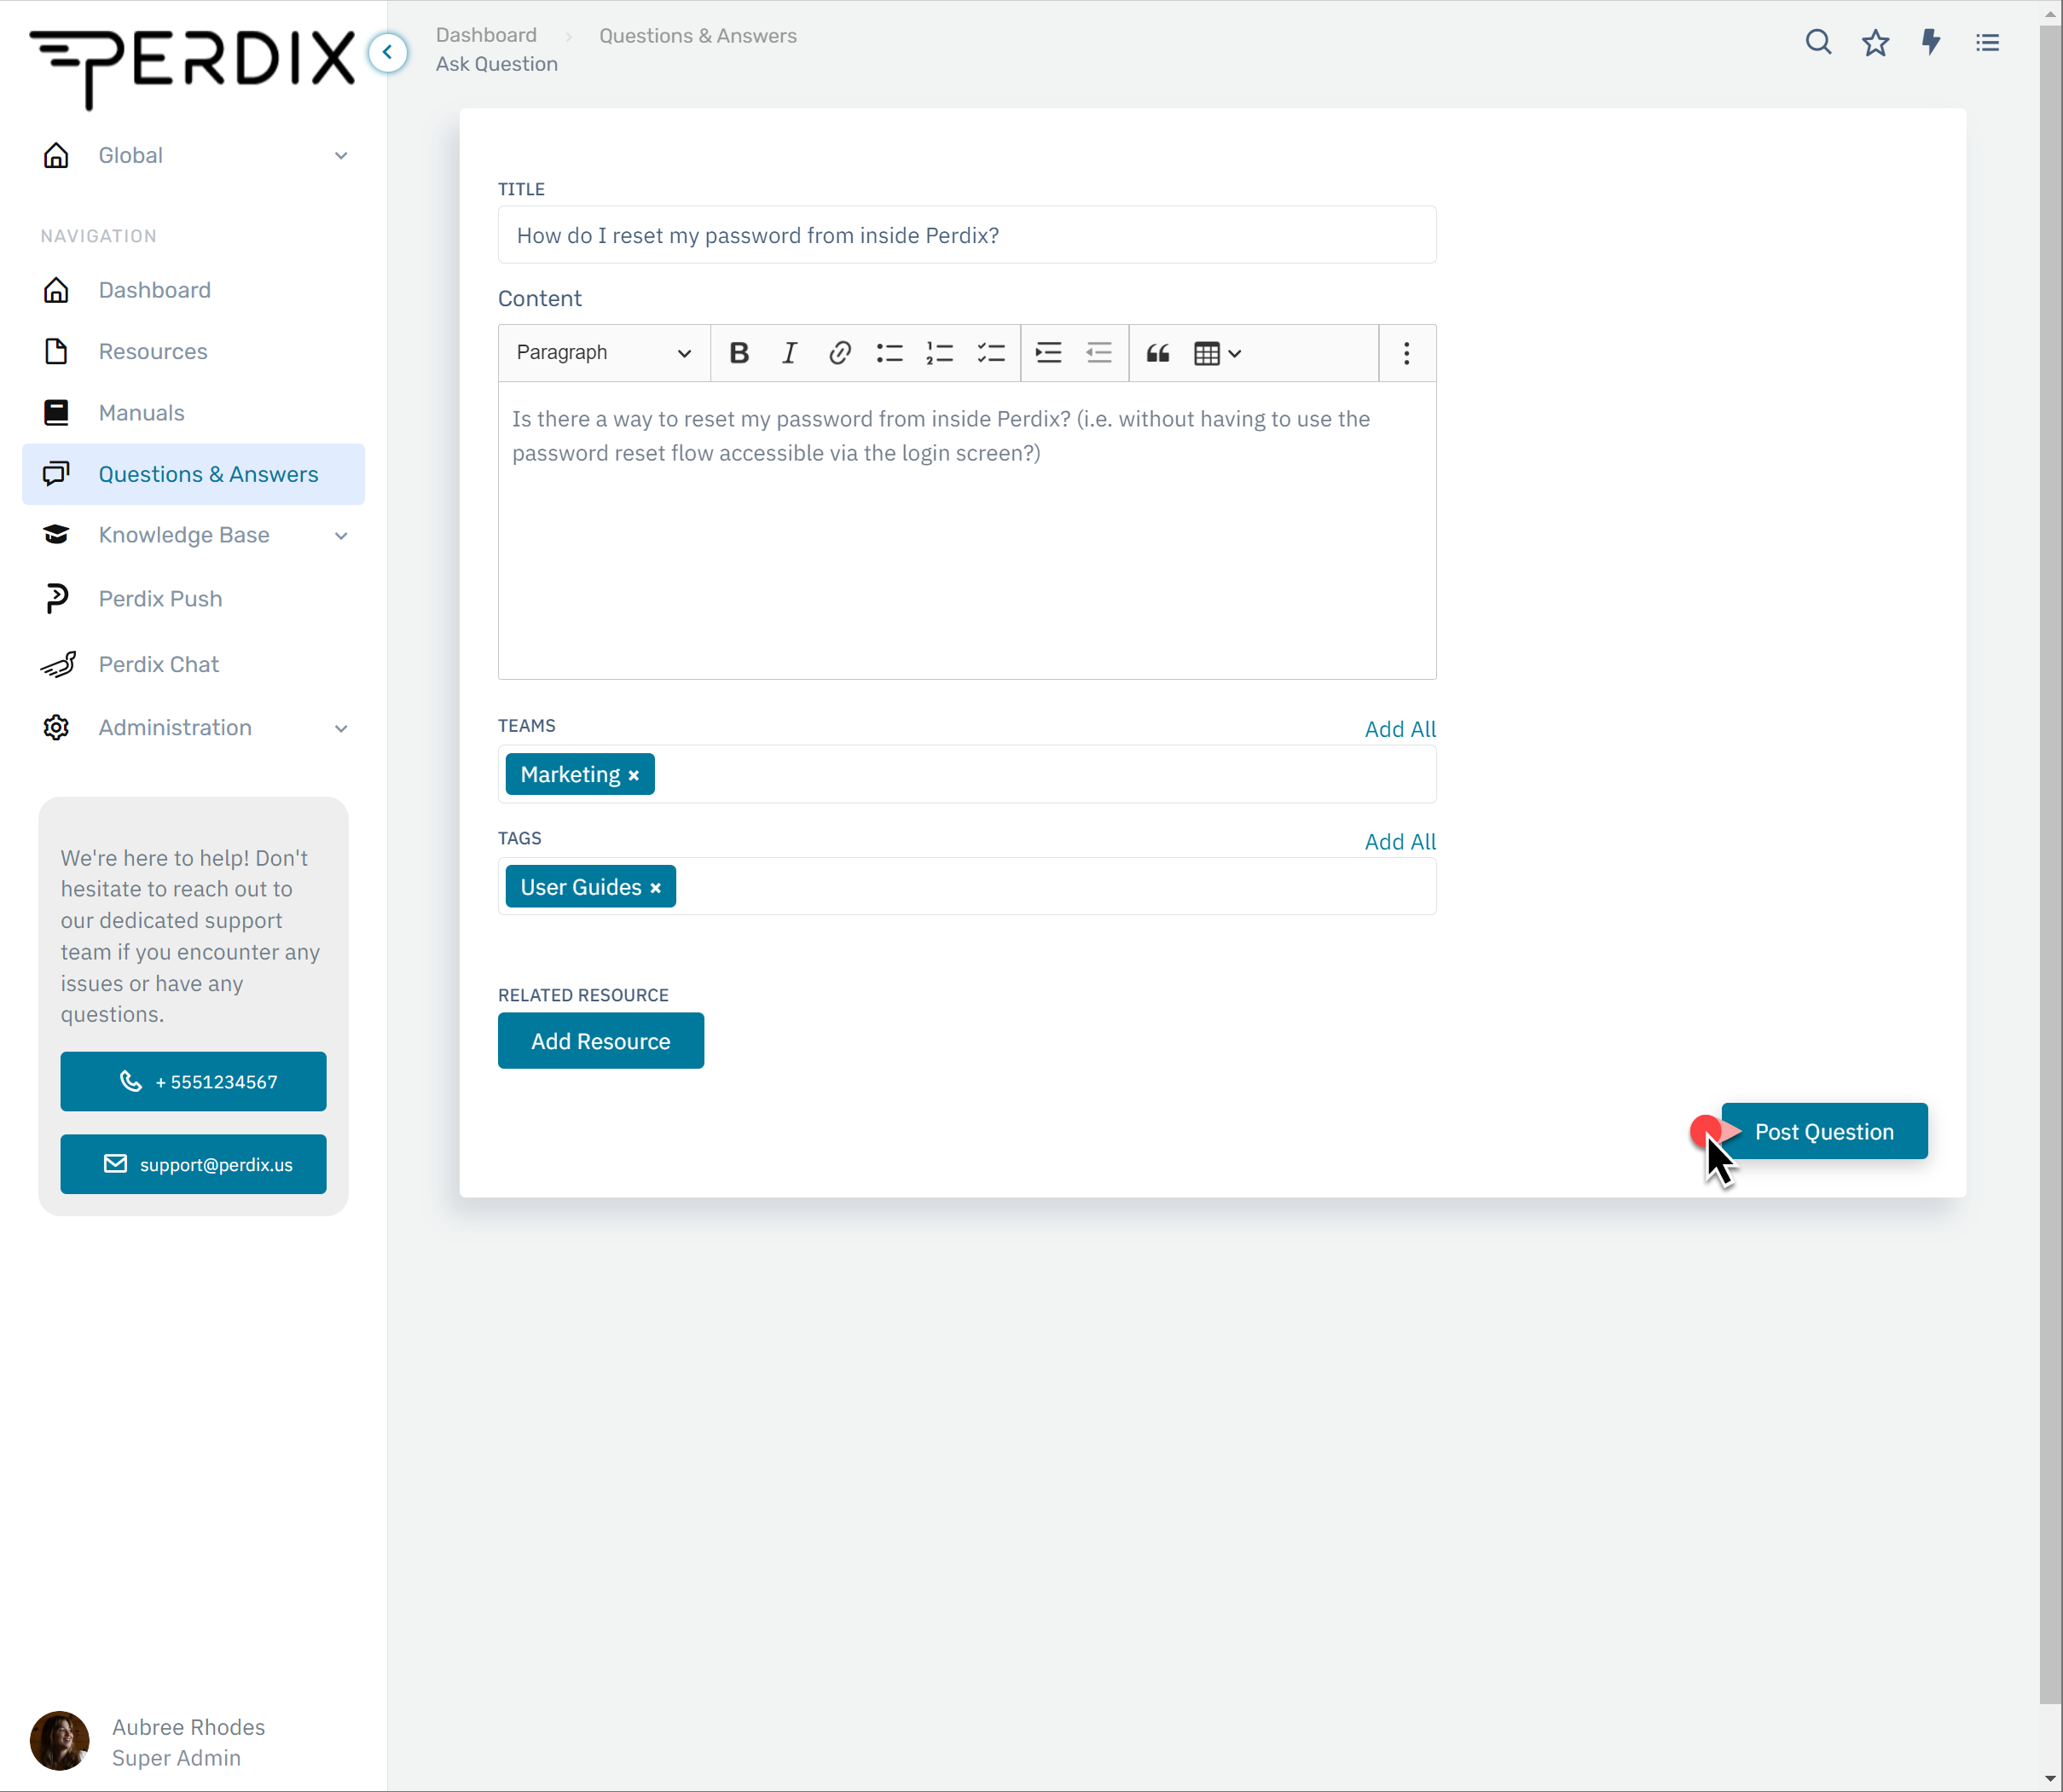
Task: Open the insert table dropdown
Action: tap(1217, 353)
